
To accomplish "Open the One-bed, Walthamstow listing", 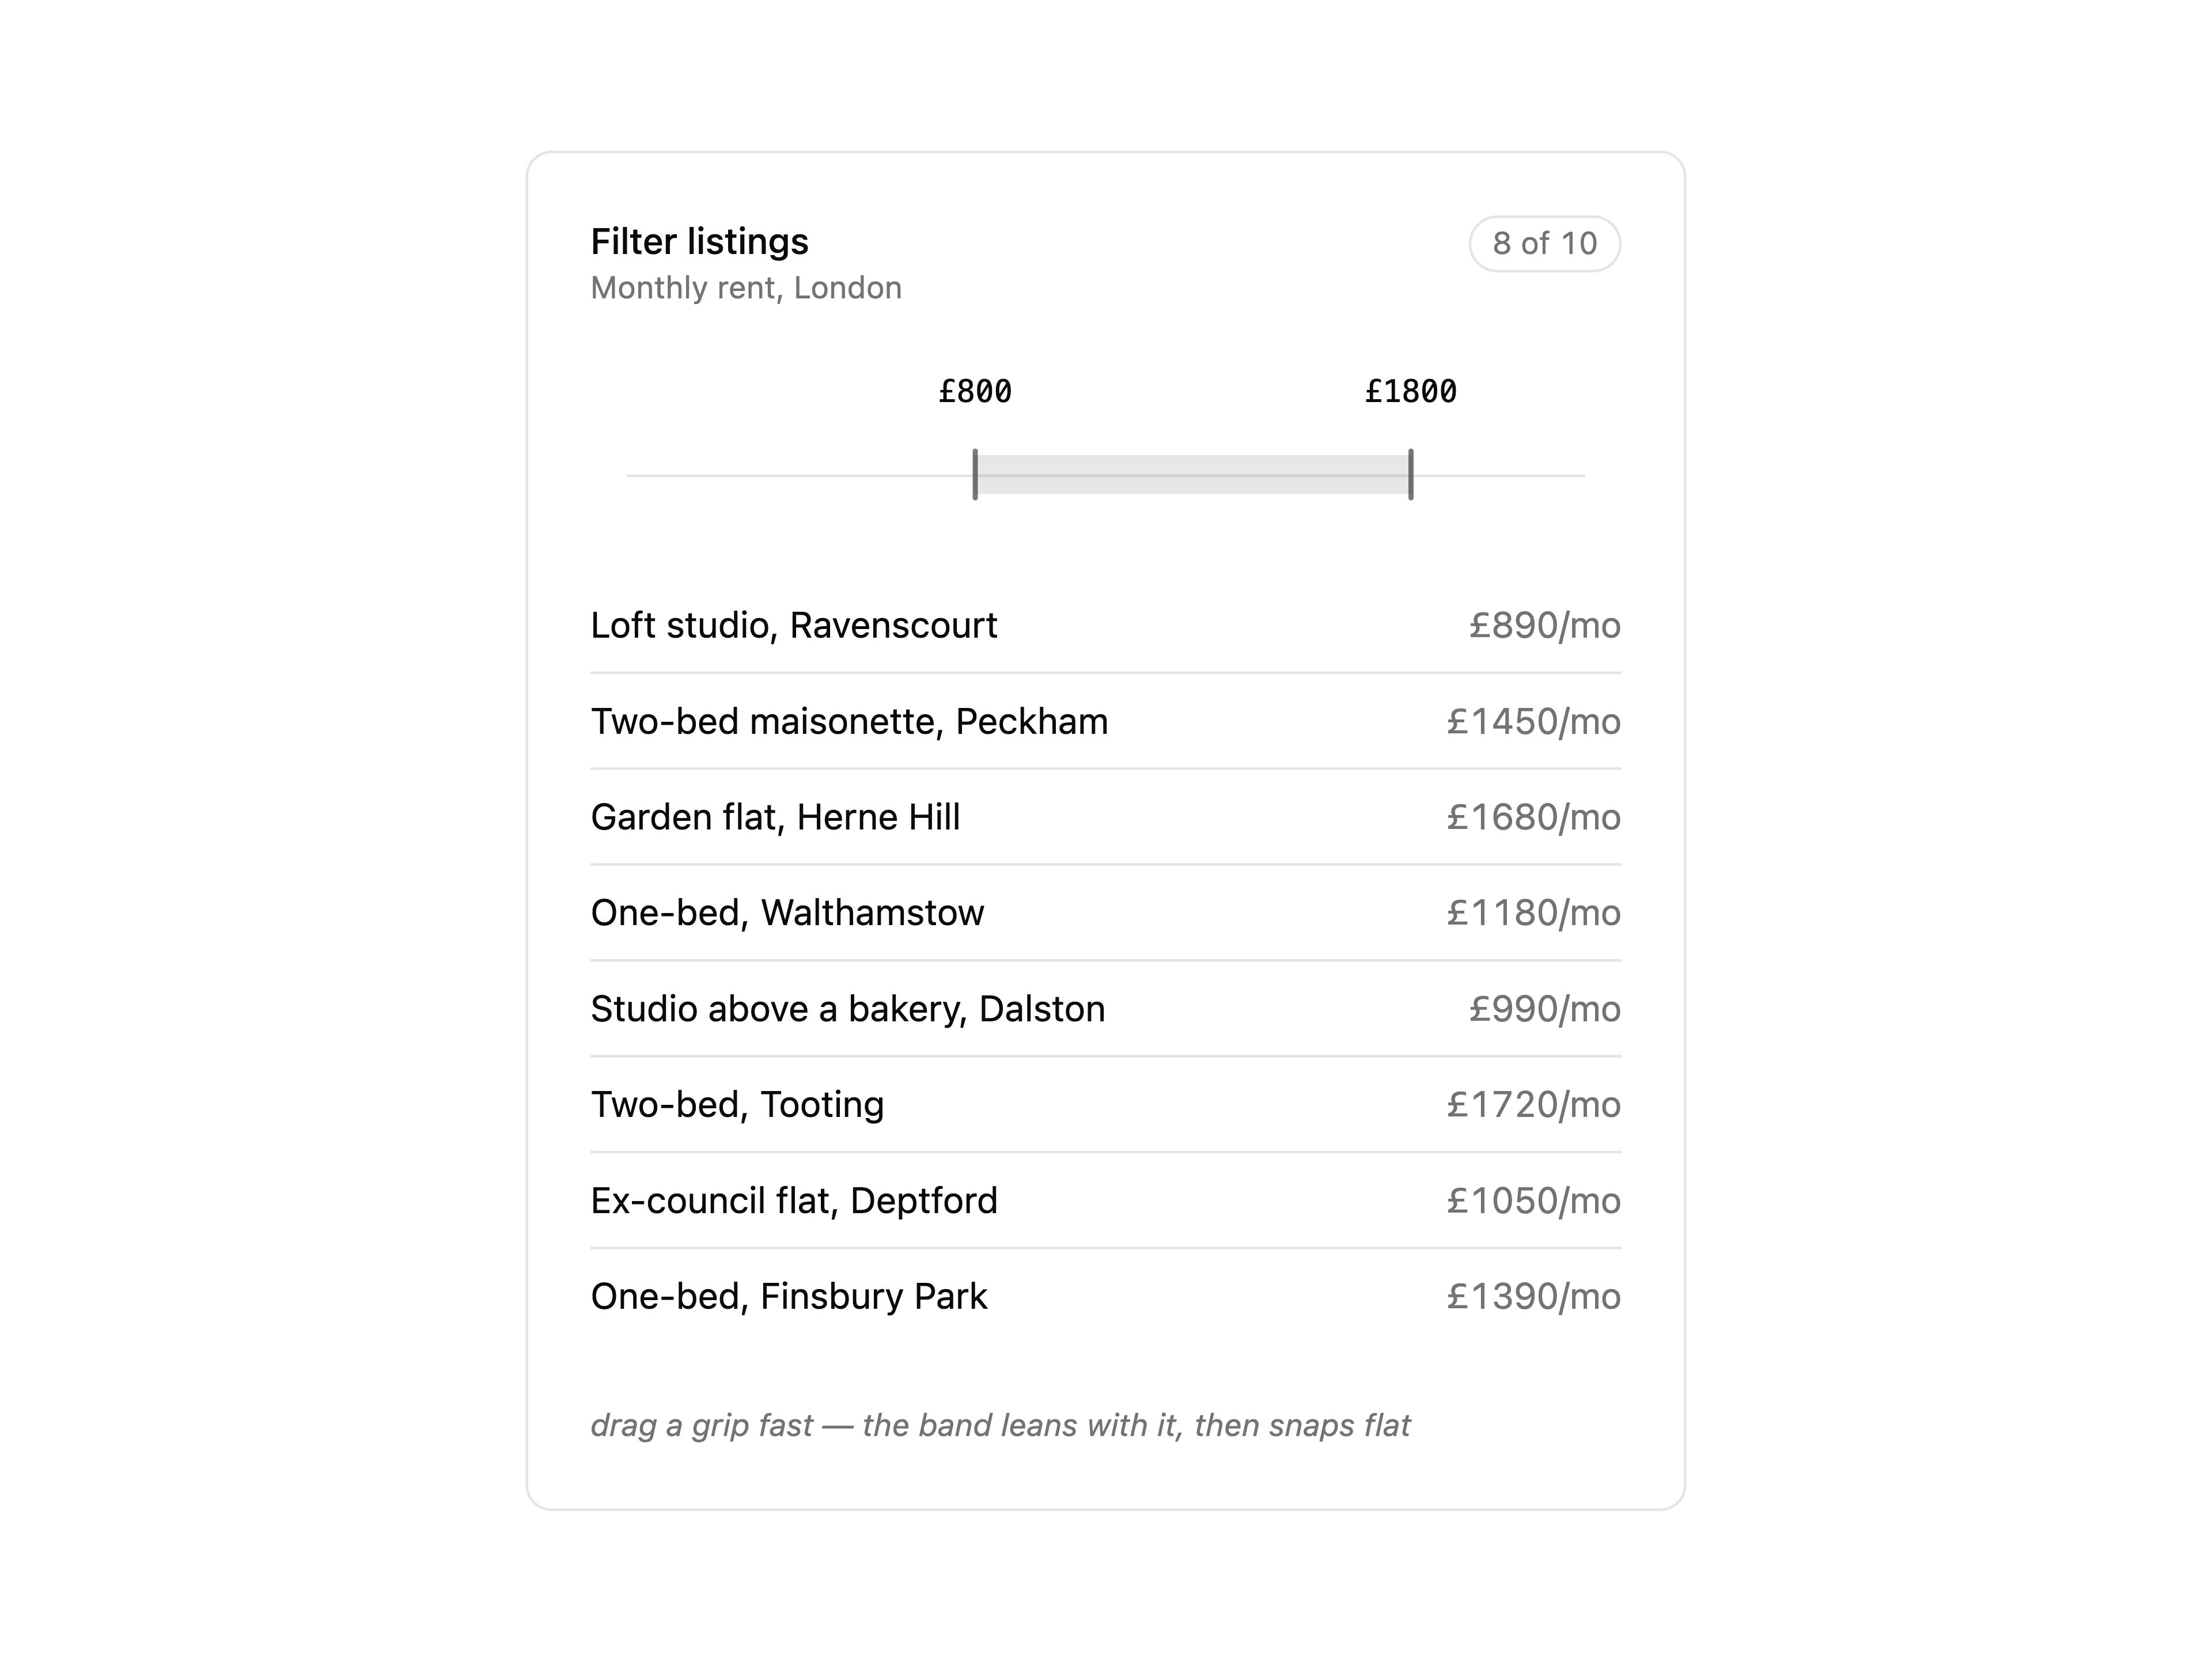I will tap(1105, 913).
